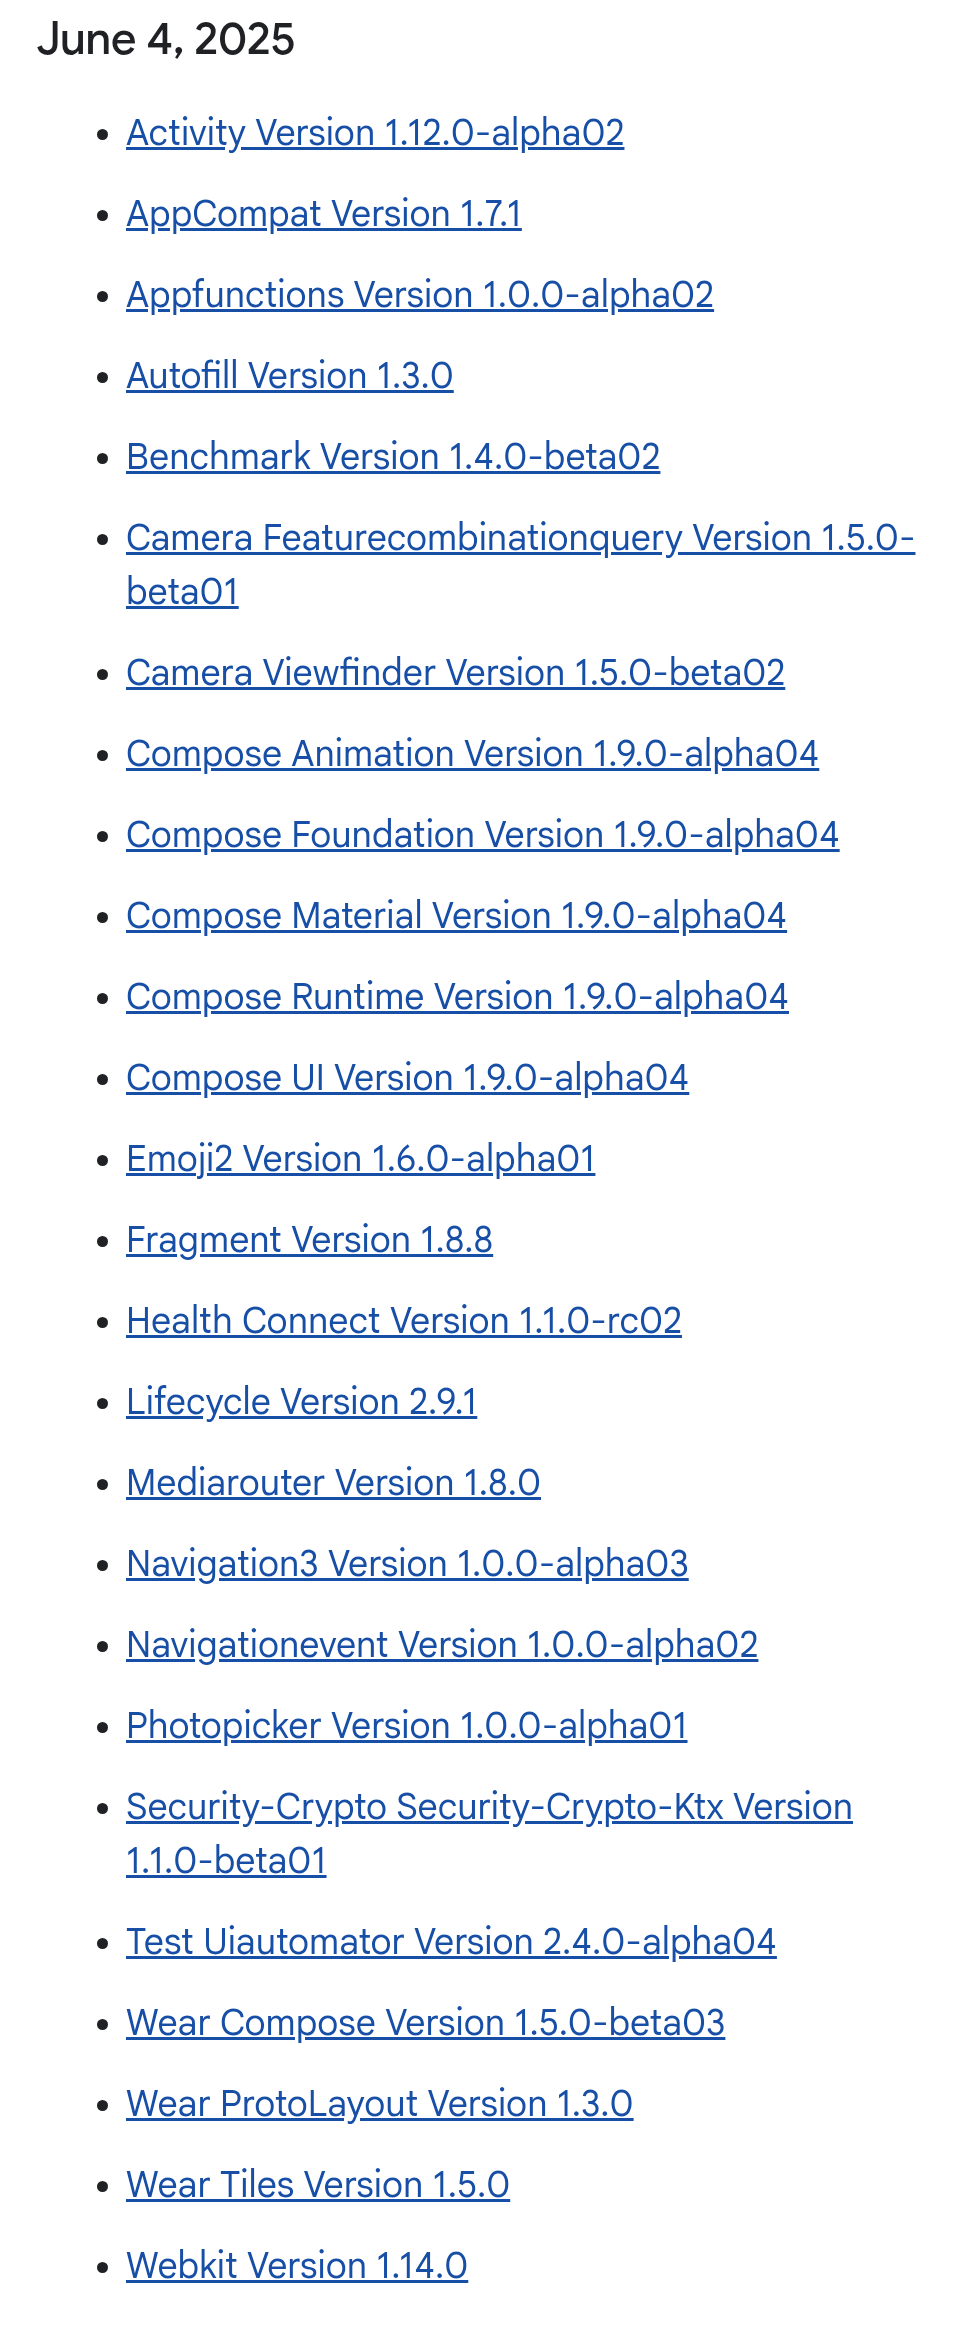Open Photopicker Version 1.0.0-alpha01 link
The height and width of the screenshot is (2340, 960).
click(x=407, y=1726)
